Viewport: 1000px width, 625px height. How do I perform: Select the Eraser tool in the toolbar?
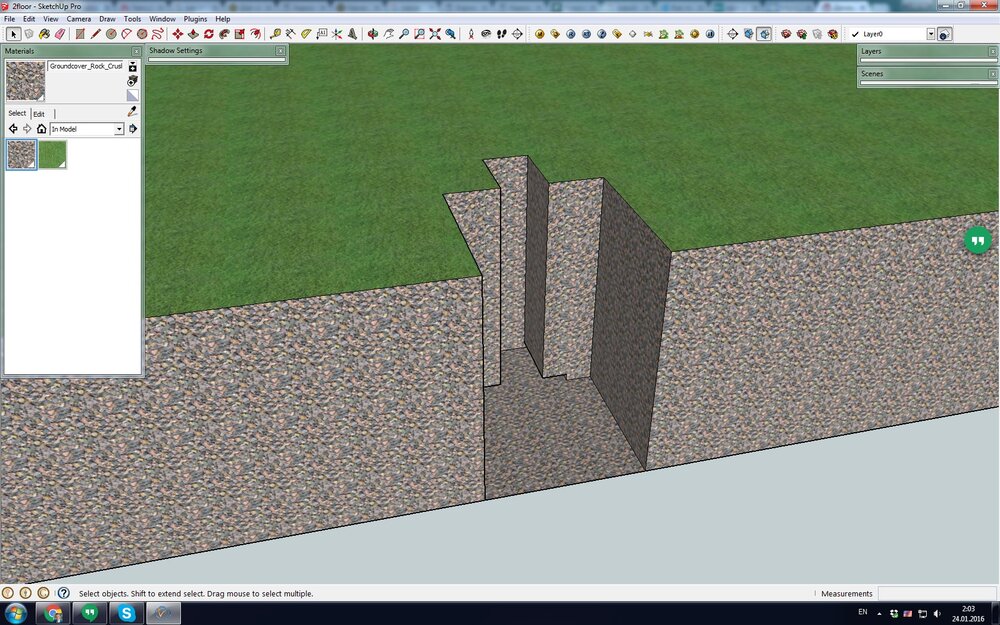pyautogui.click(x=60, y=34)
